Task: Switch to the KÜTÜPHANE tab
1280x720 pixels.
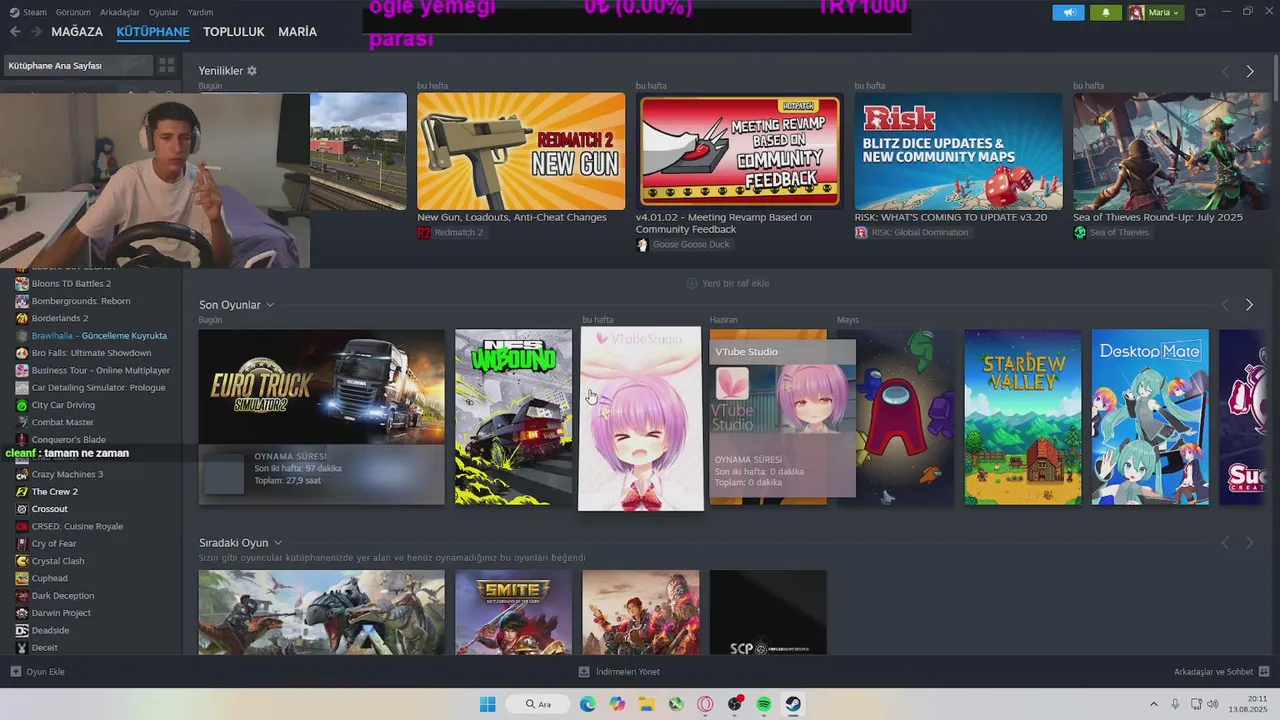Action: (x=153, y=32)
